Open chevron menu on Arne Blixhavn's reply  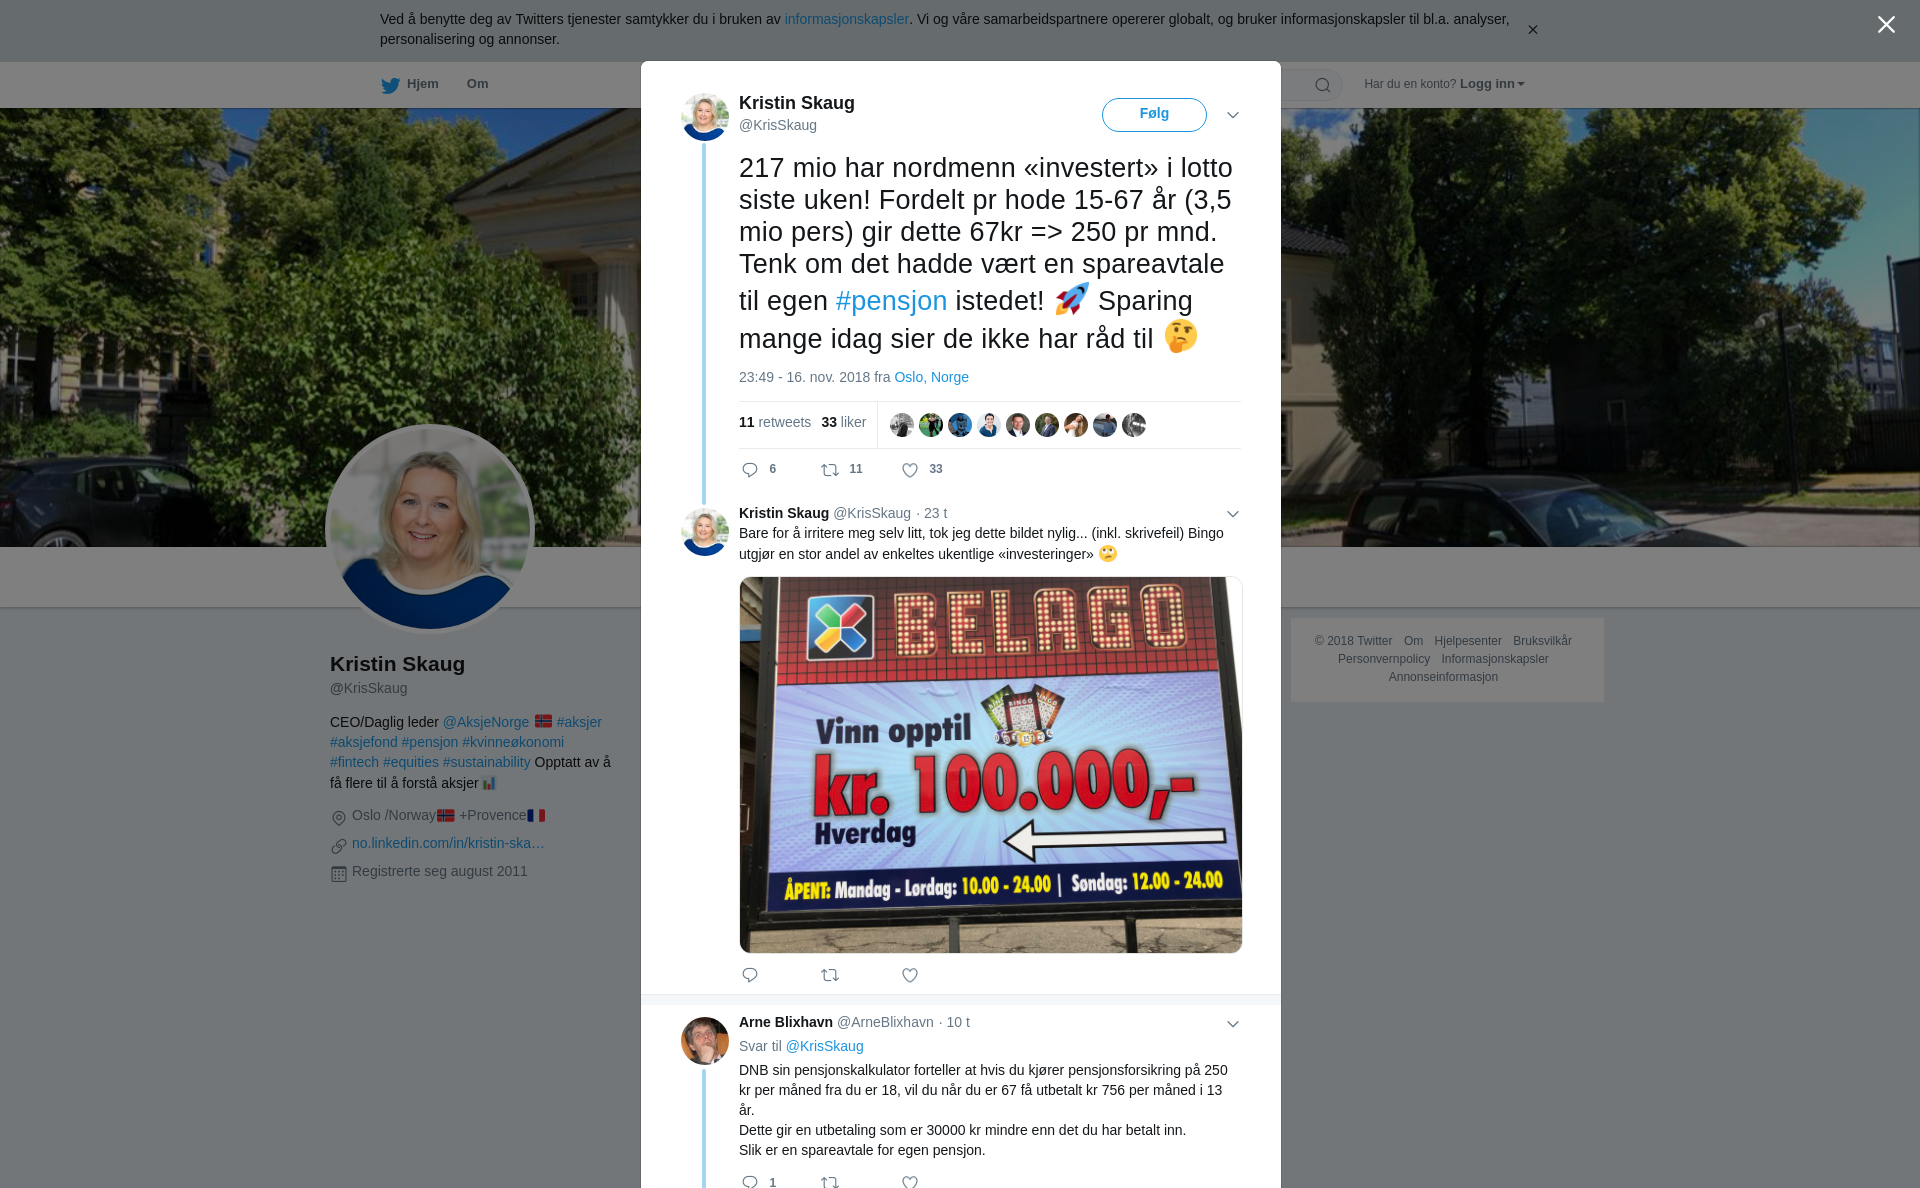point(1233,1024)
